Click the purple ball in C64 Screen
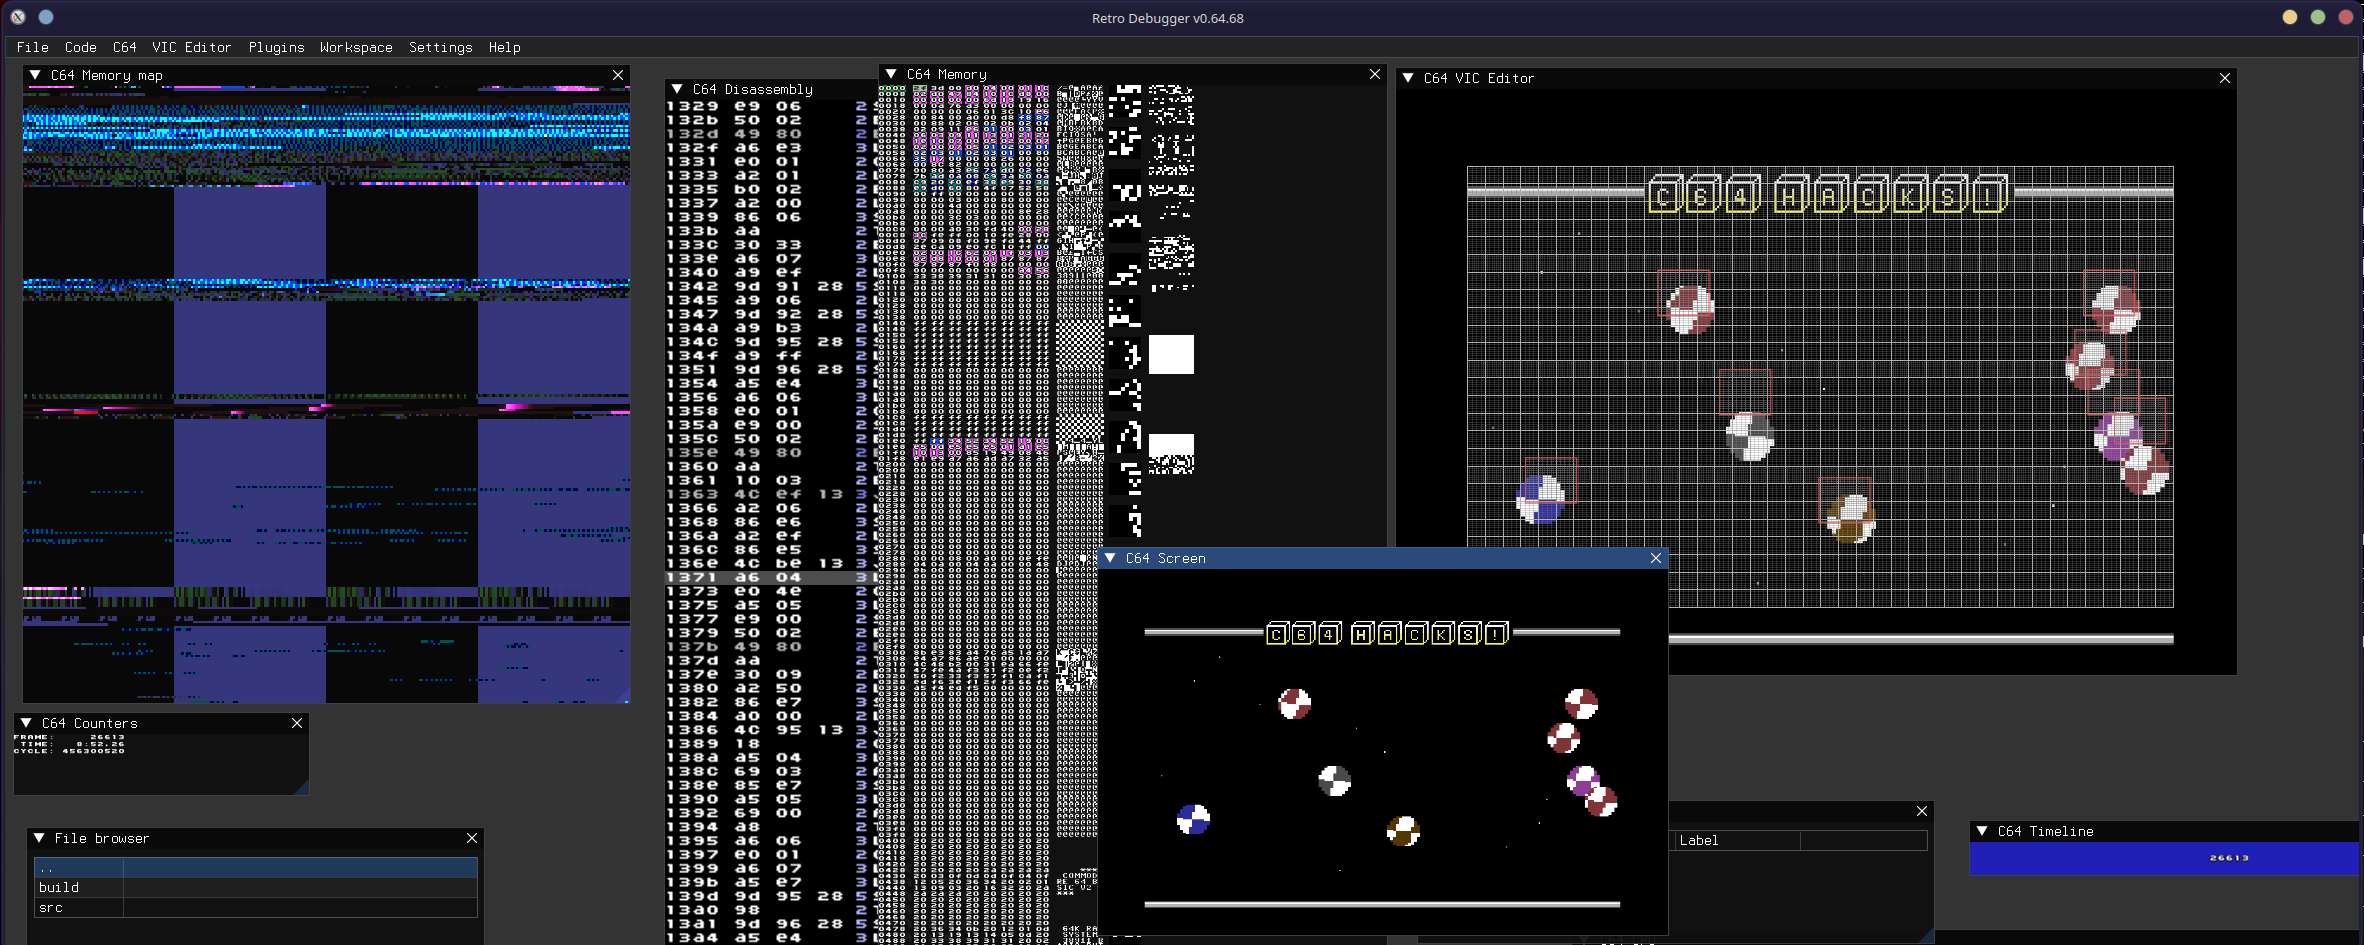 pyautogui.click(x=1582, y=778)
